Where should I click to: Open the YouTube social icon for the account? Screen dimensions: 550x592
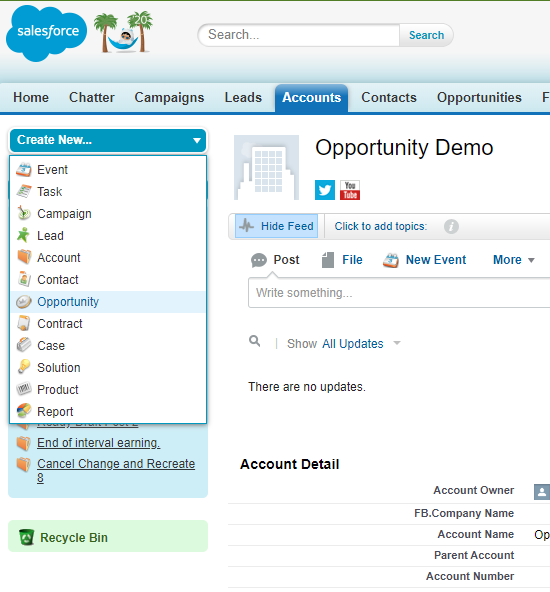[x=350, y=190]
